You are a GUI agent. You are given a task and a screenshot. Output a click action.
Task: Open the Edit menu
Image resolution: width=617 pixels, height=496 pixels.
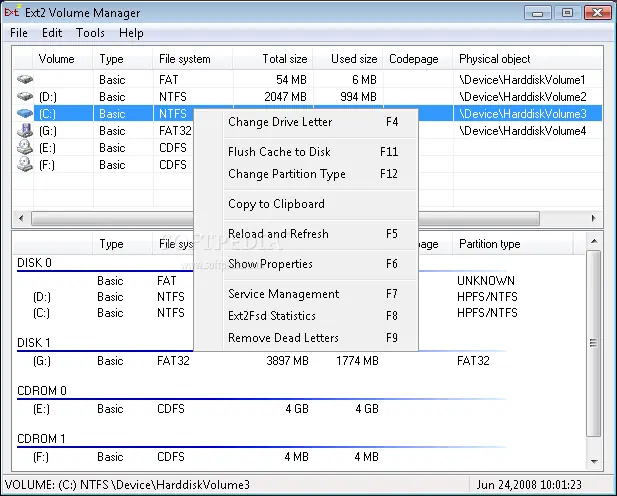[52, 33]
